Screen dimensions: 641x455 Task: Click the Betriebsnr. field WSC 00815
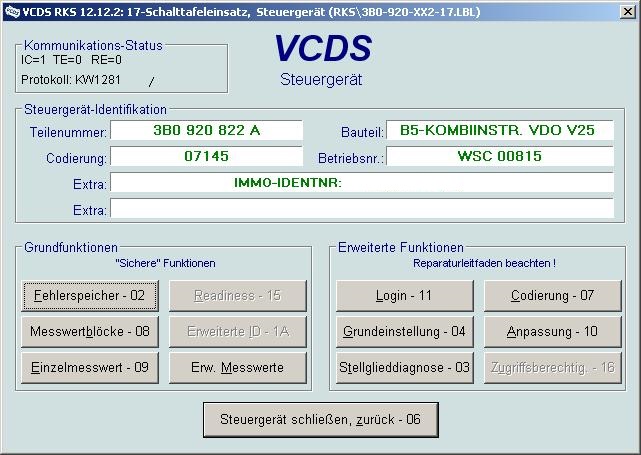(x=500, y=156)
